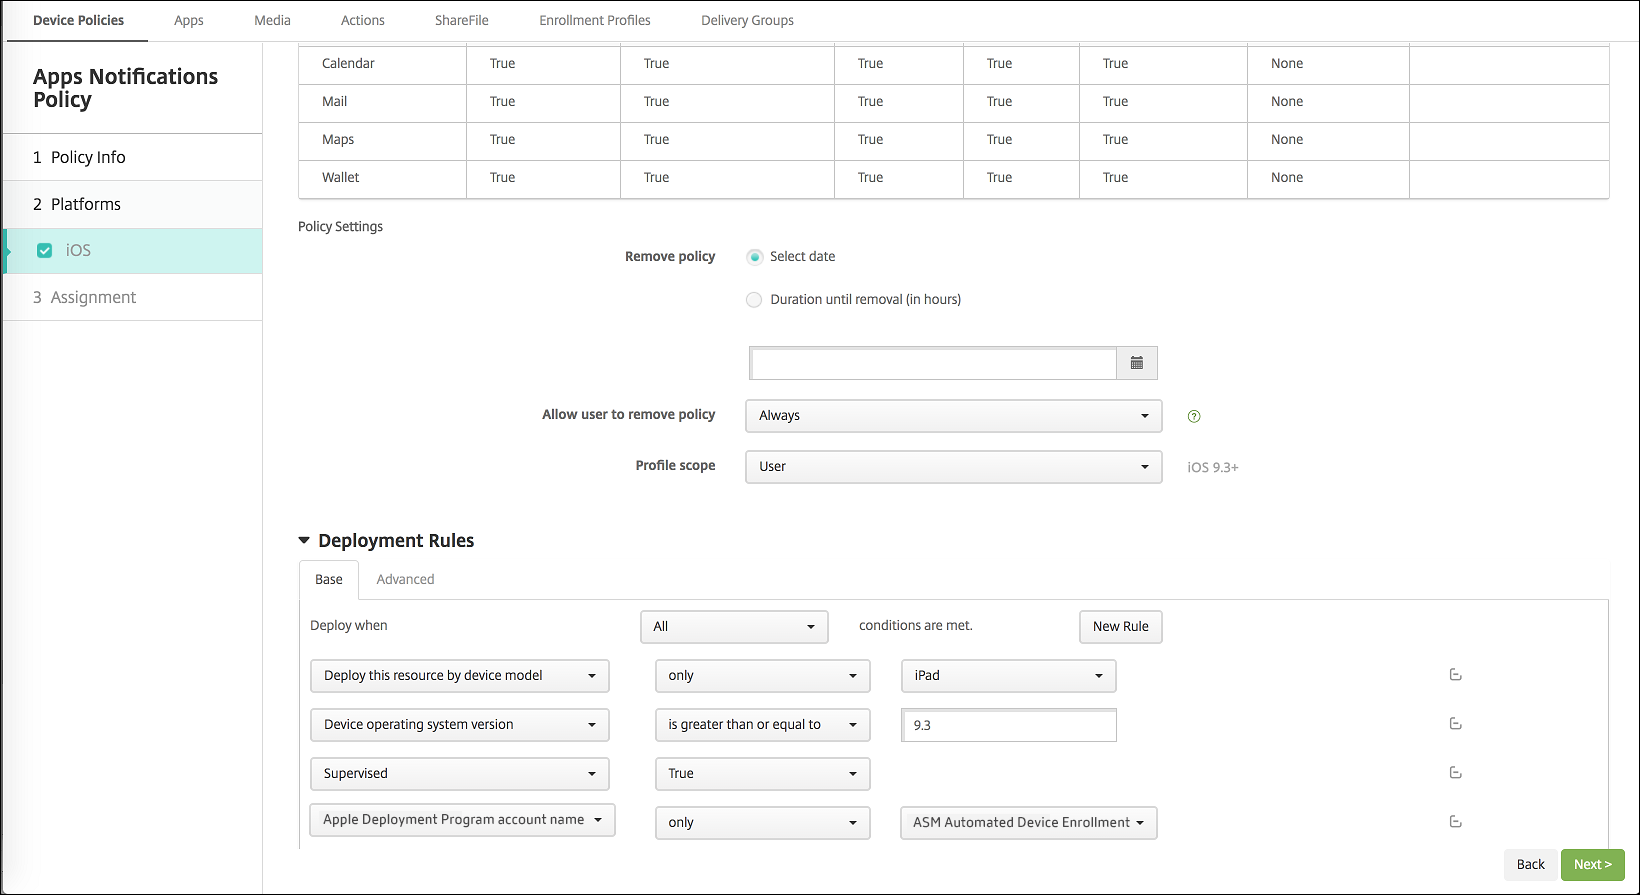Open the iPad device model dropdown
This screenshot has height=895, width=1640.
pos(1008,676)
